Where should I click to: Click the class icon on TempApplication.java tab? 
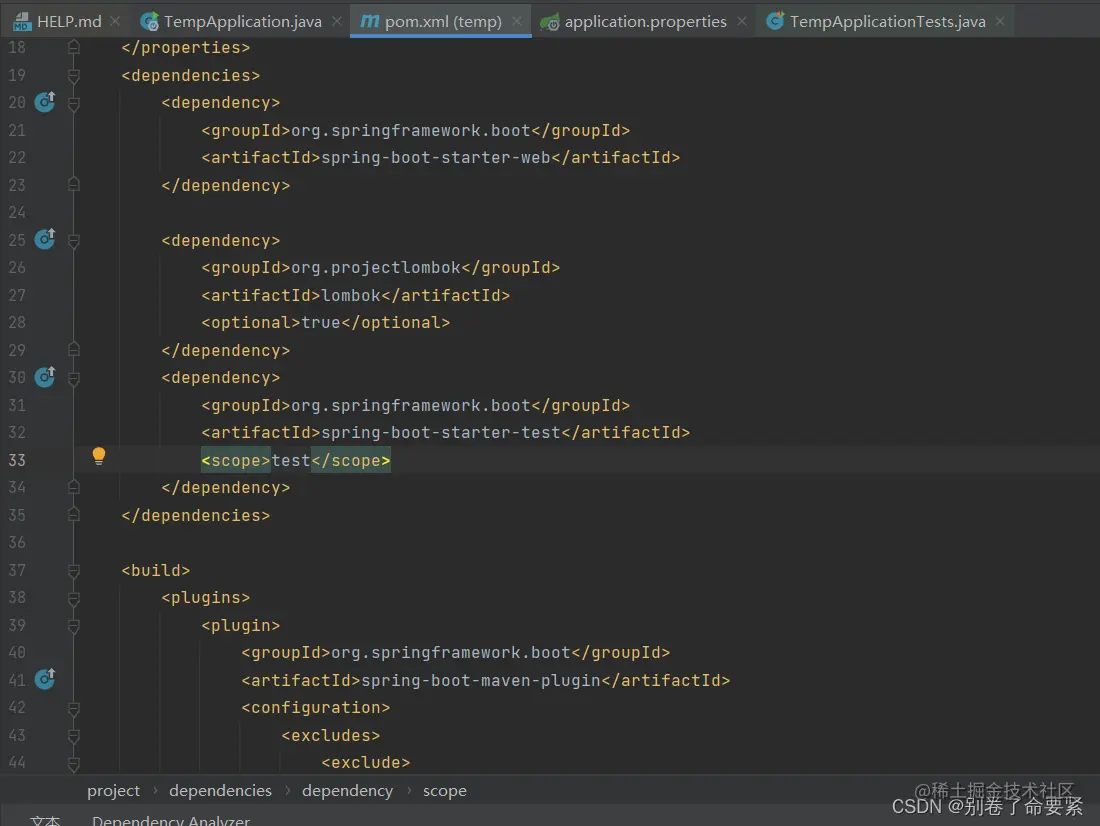click(x=149, y=22)
